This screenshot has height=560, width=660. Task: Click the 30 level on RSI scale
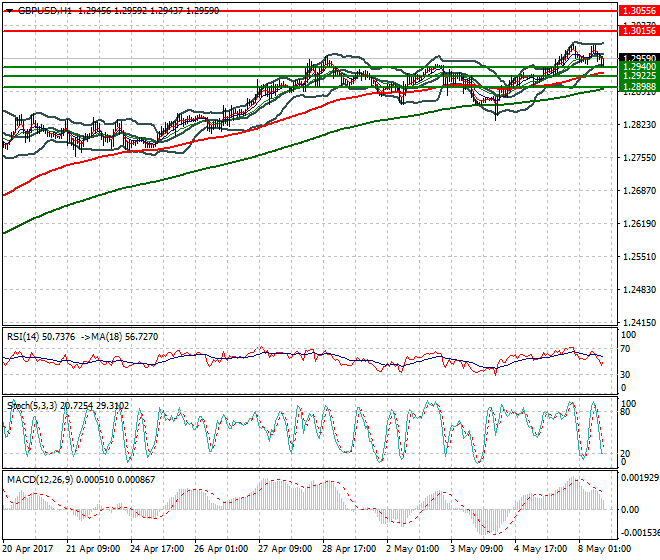[x=625, y=374]
